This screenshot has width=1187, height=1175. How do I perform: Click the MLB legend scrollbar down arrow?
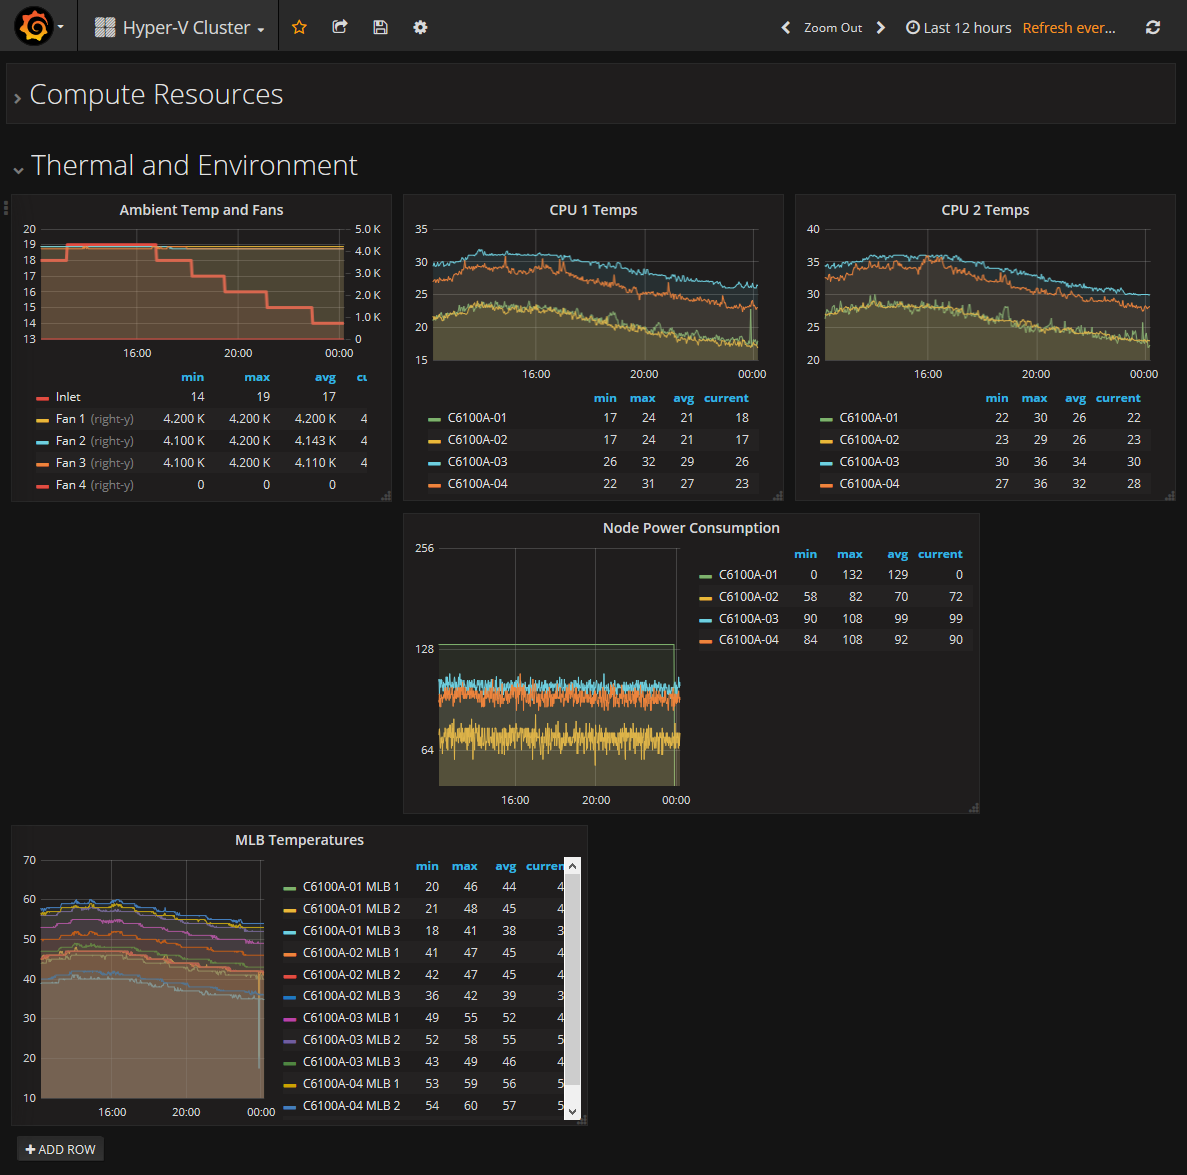(x=572, y=1112)
